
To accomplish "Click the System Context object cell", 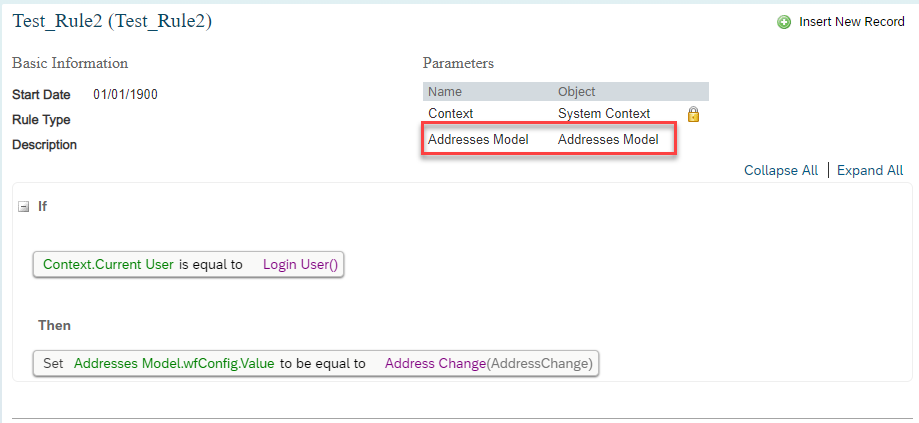I will click(604, 114).
